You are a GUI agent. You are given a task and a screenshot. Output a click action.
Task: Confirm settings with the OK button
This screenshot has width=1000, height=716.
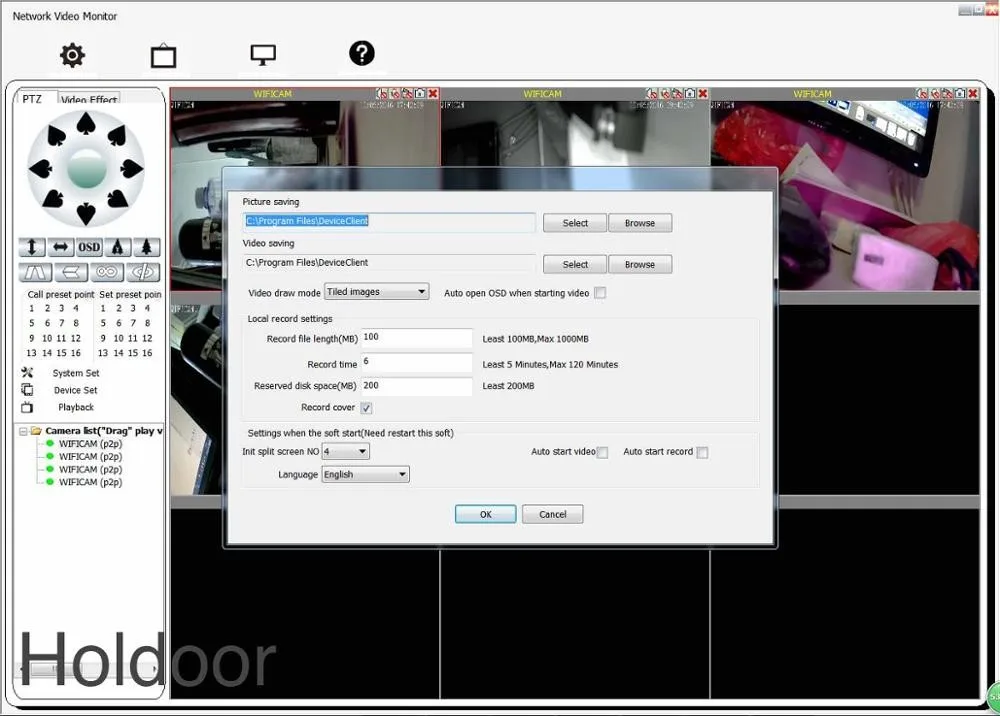click(485, 515)
